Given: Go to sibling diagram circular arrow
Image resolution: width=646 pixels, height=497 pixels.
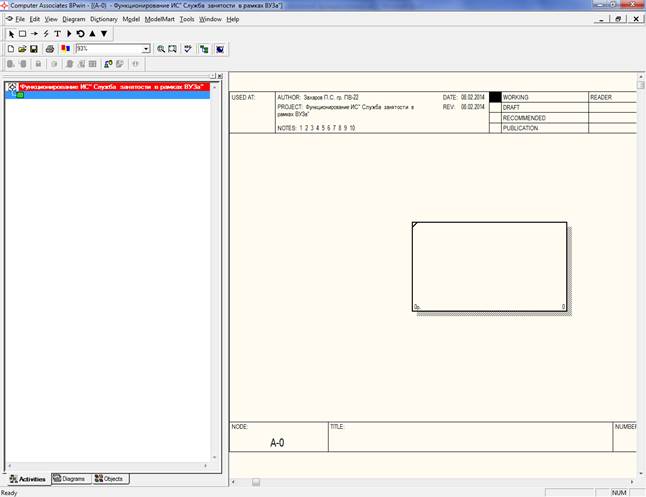Looking at the screenshot, I should click(x=80, y=34).
